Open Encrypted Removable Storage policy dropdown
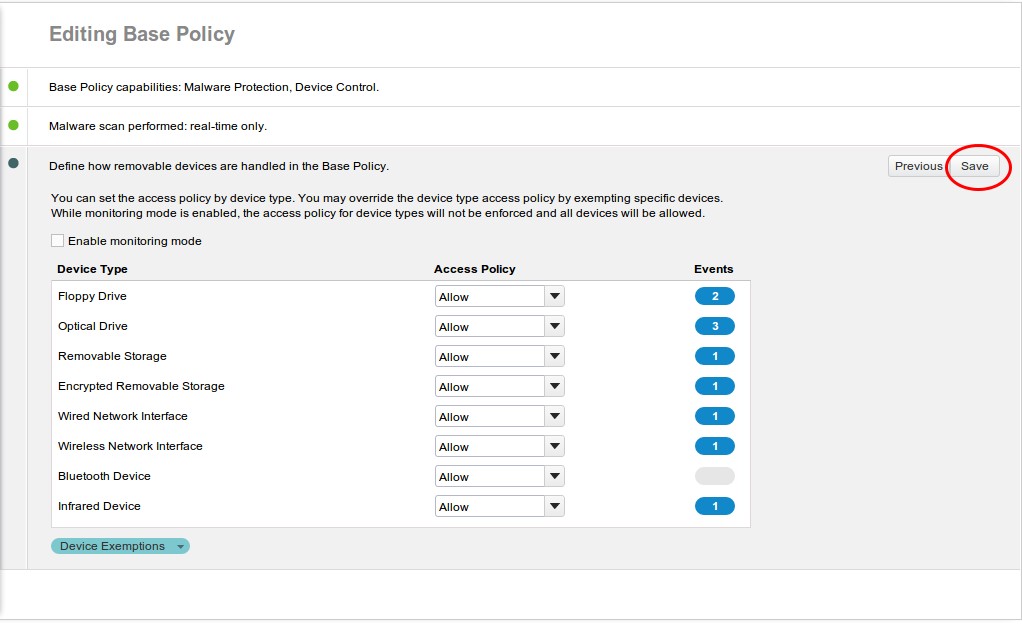The image size is (1022, 639). [x=499, y=387]
